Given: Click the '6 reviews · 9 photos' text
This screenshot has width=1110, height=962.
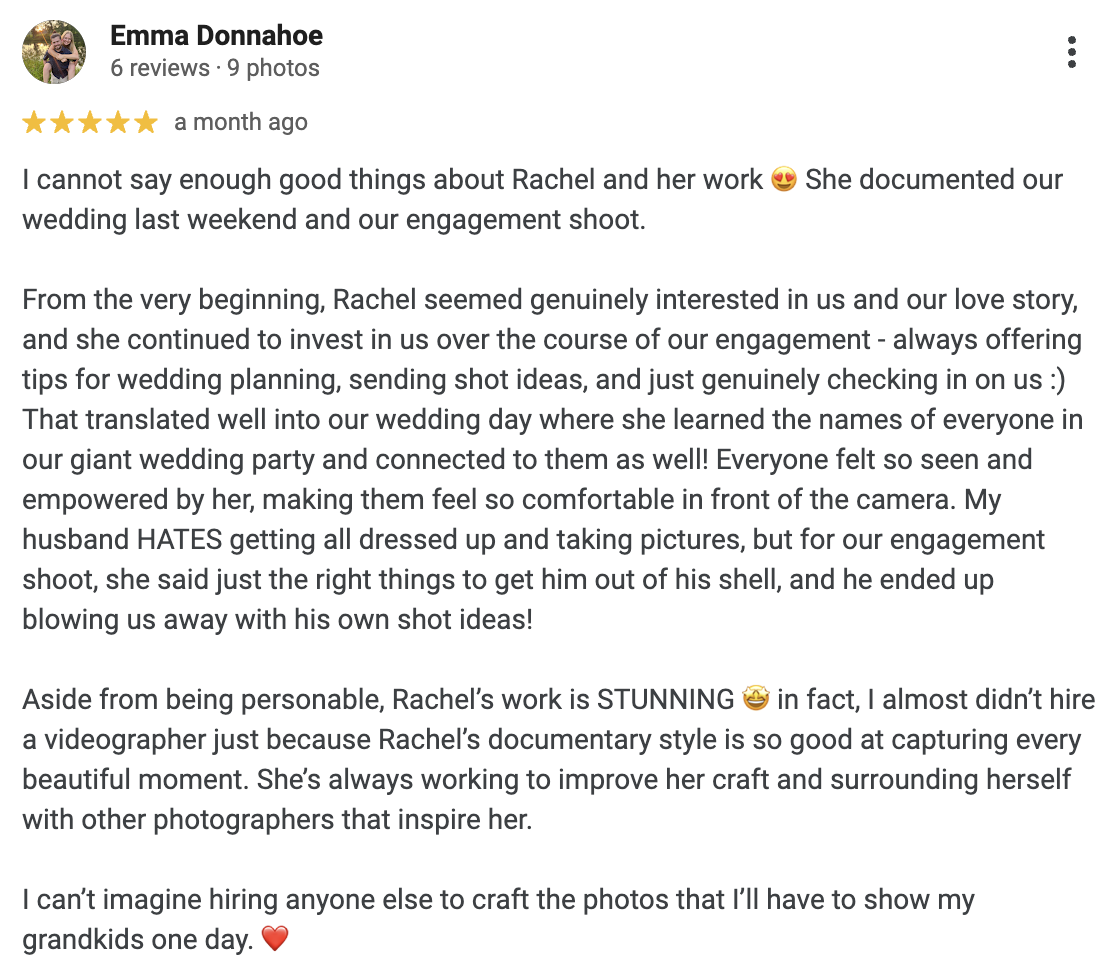Looking at the screenshot, I should pyautogui.click(x=214, y=68).
